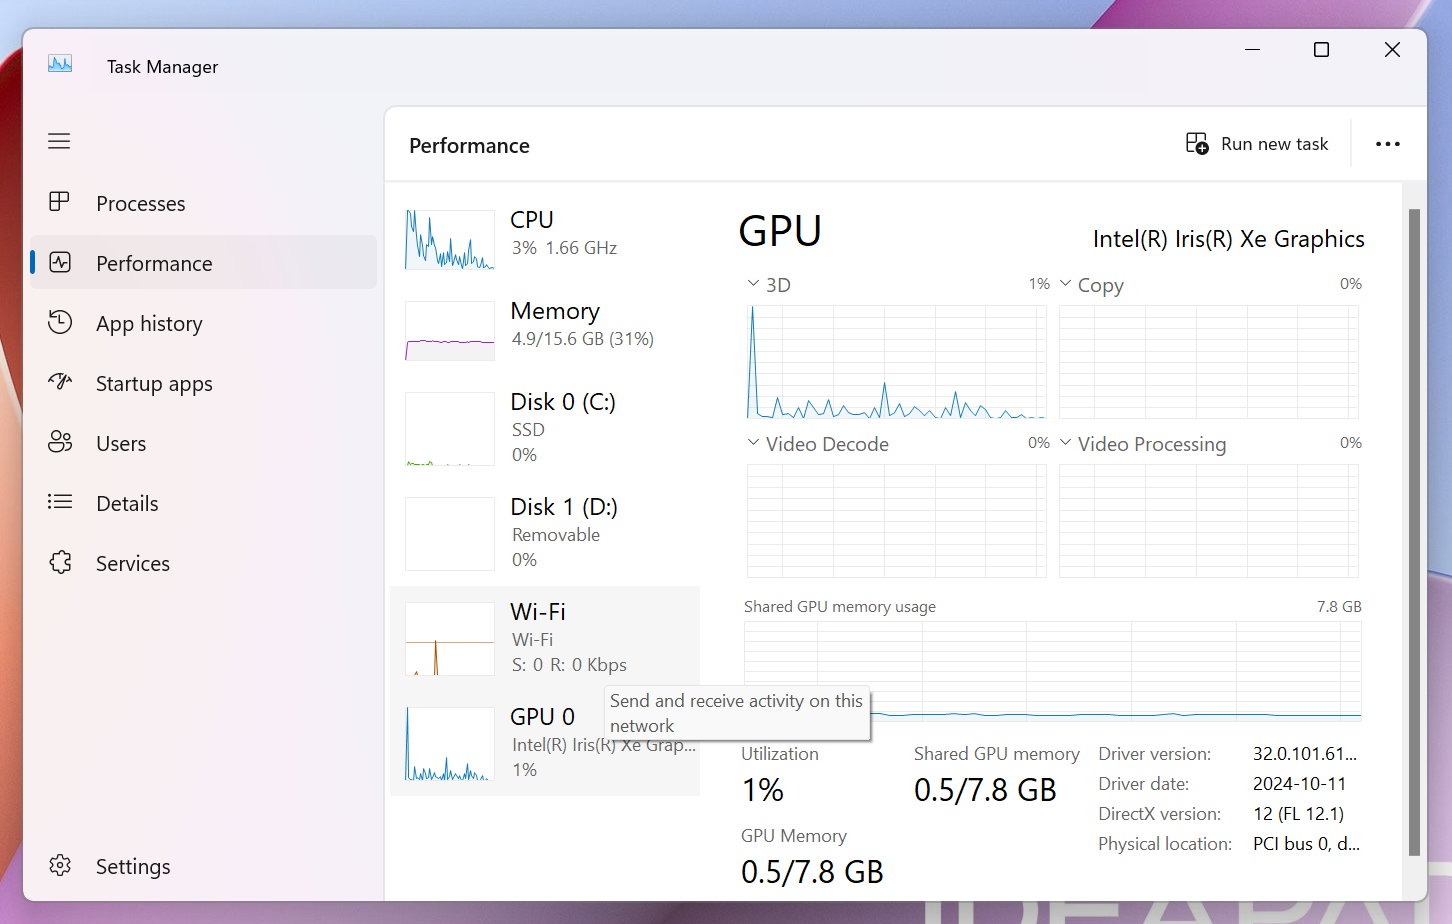
Task: Click the Driver date value 2024-10-11
Action: click(x=1300, y=784)
